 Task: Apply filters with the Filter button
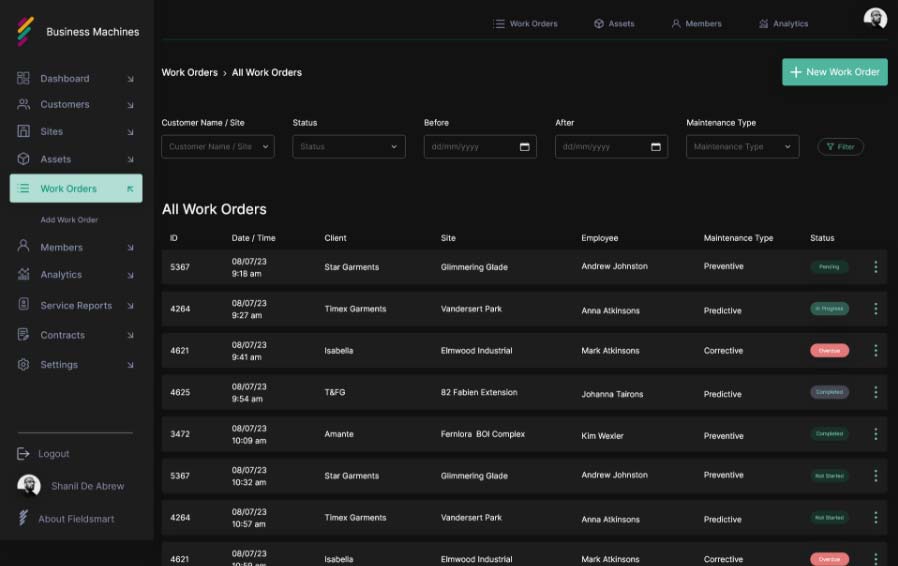[x=840, y=147]
